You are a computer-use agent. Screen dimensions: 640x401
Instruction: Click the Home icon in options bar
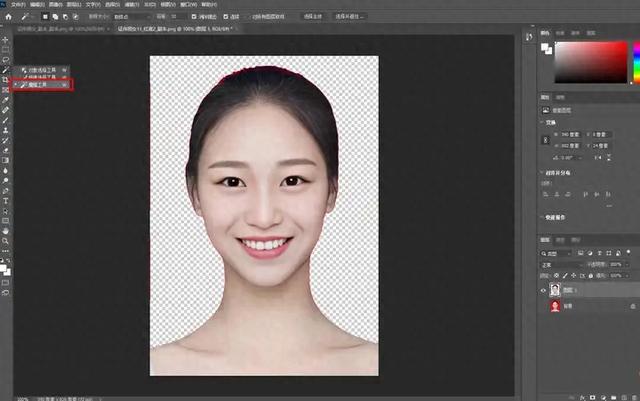coord(8,17)
